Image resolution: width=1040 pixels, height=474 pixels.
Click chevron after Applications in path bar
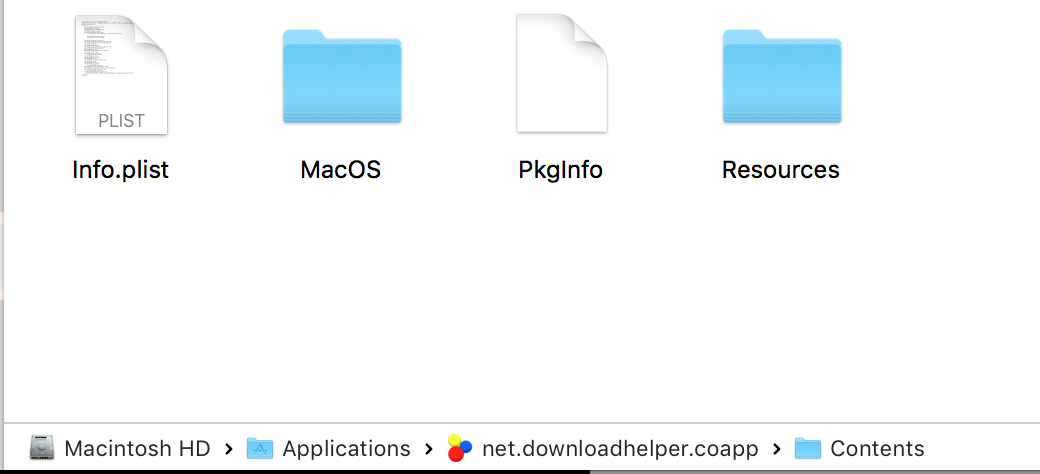[x=428, y=449]
